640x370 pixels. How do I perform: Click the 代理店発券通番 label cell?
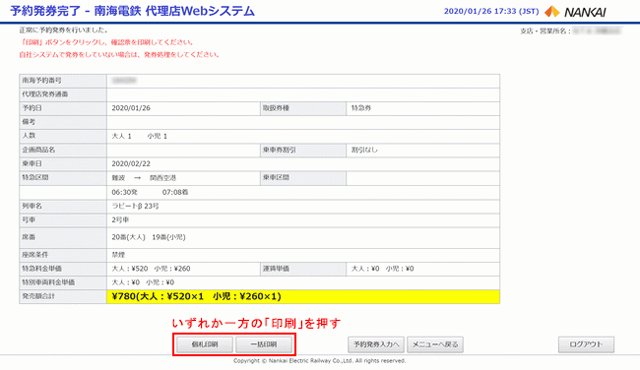point(63,95)
